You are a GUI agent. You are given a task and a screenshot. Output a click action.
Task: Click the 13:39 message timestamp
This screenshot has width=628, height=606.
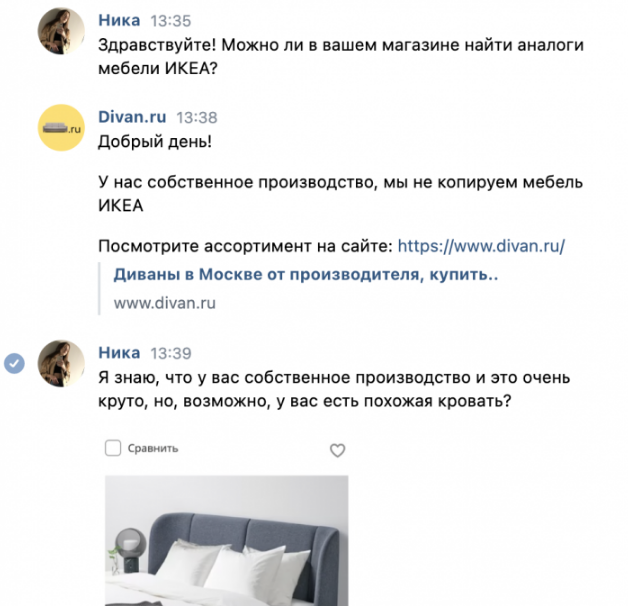pyautogui.click(x=171, y=353)
